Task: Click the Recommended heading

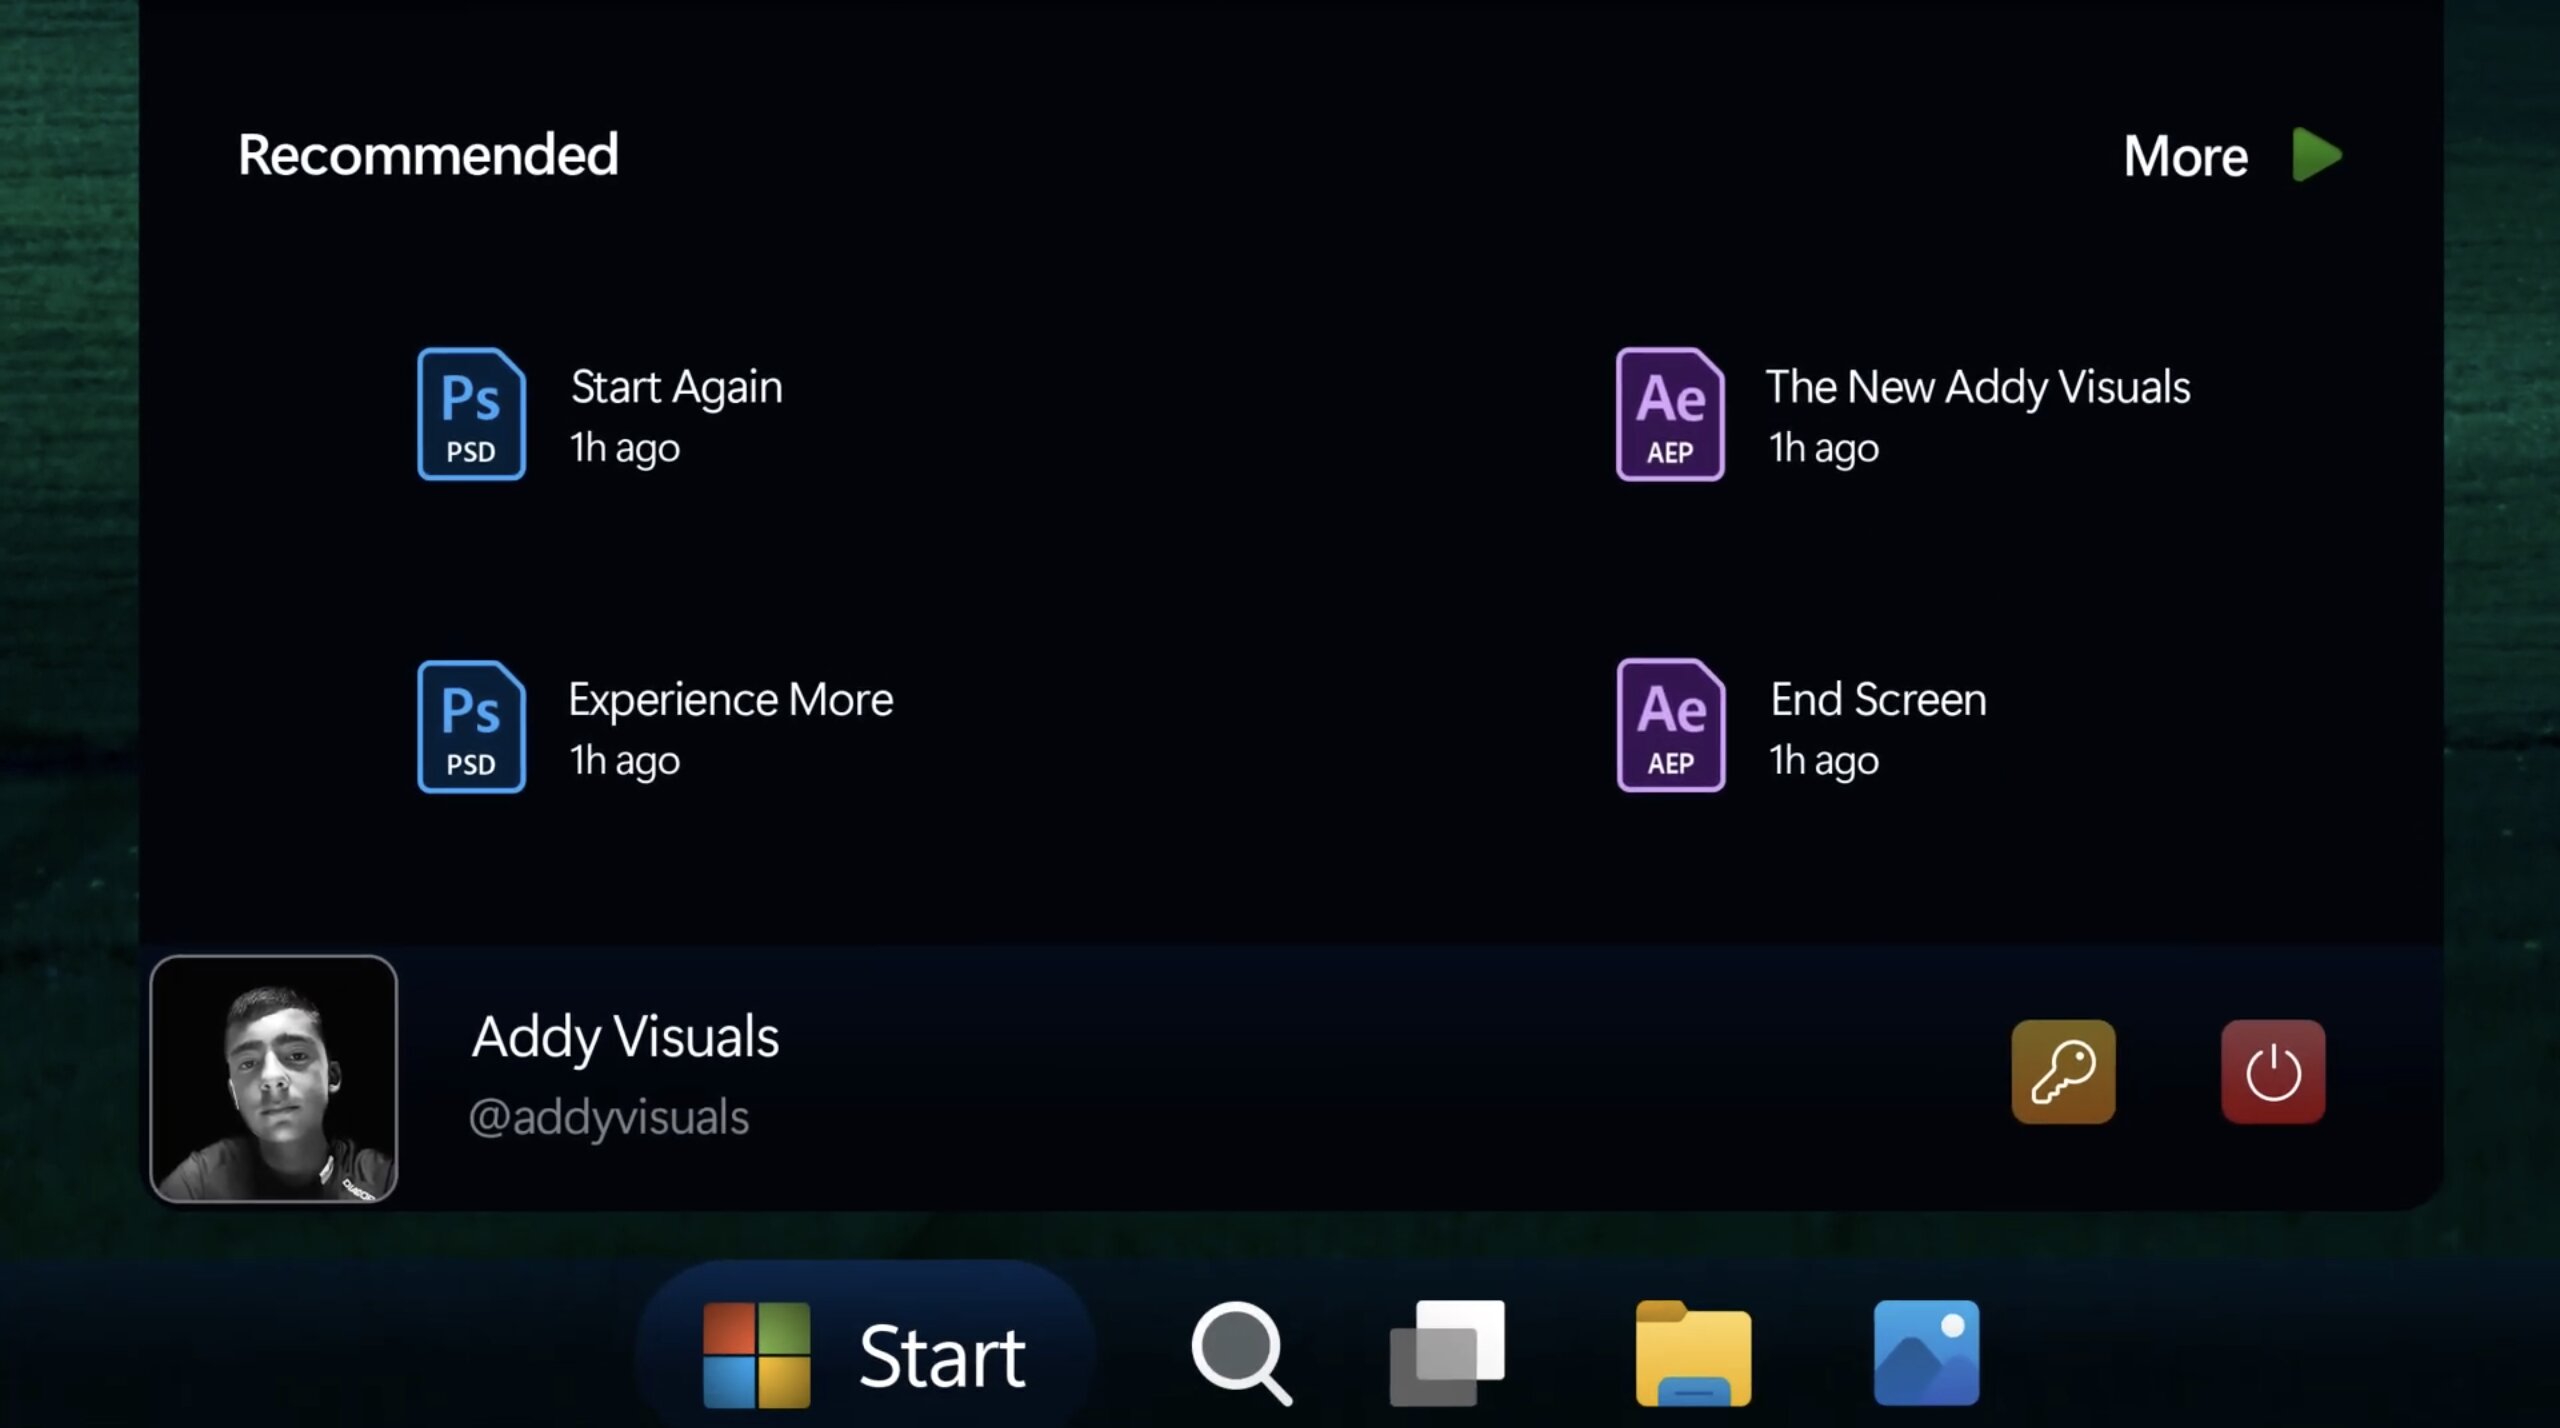Action: click(x=428, y=155)
